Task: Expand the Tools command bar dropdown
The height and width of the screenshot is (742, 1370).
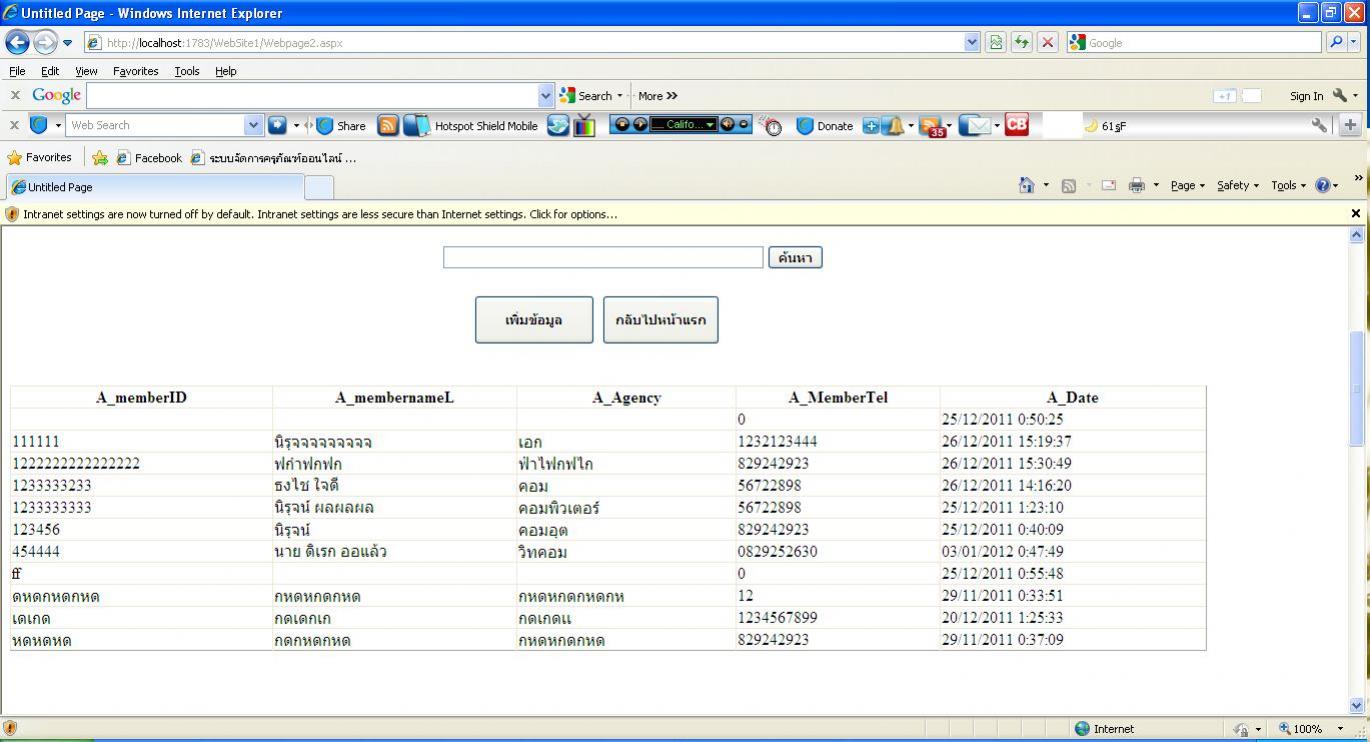Action: tap(1288, 185)
